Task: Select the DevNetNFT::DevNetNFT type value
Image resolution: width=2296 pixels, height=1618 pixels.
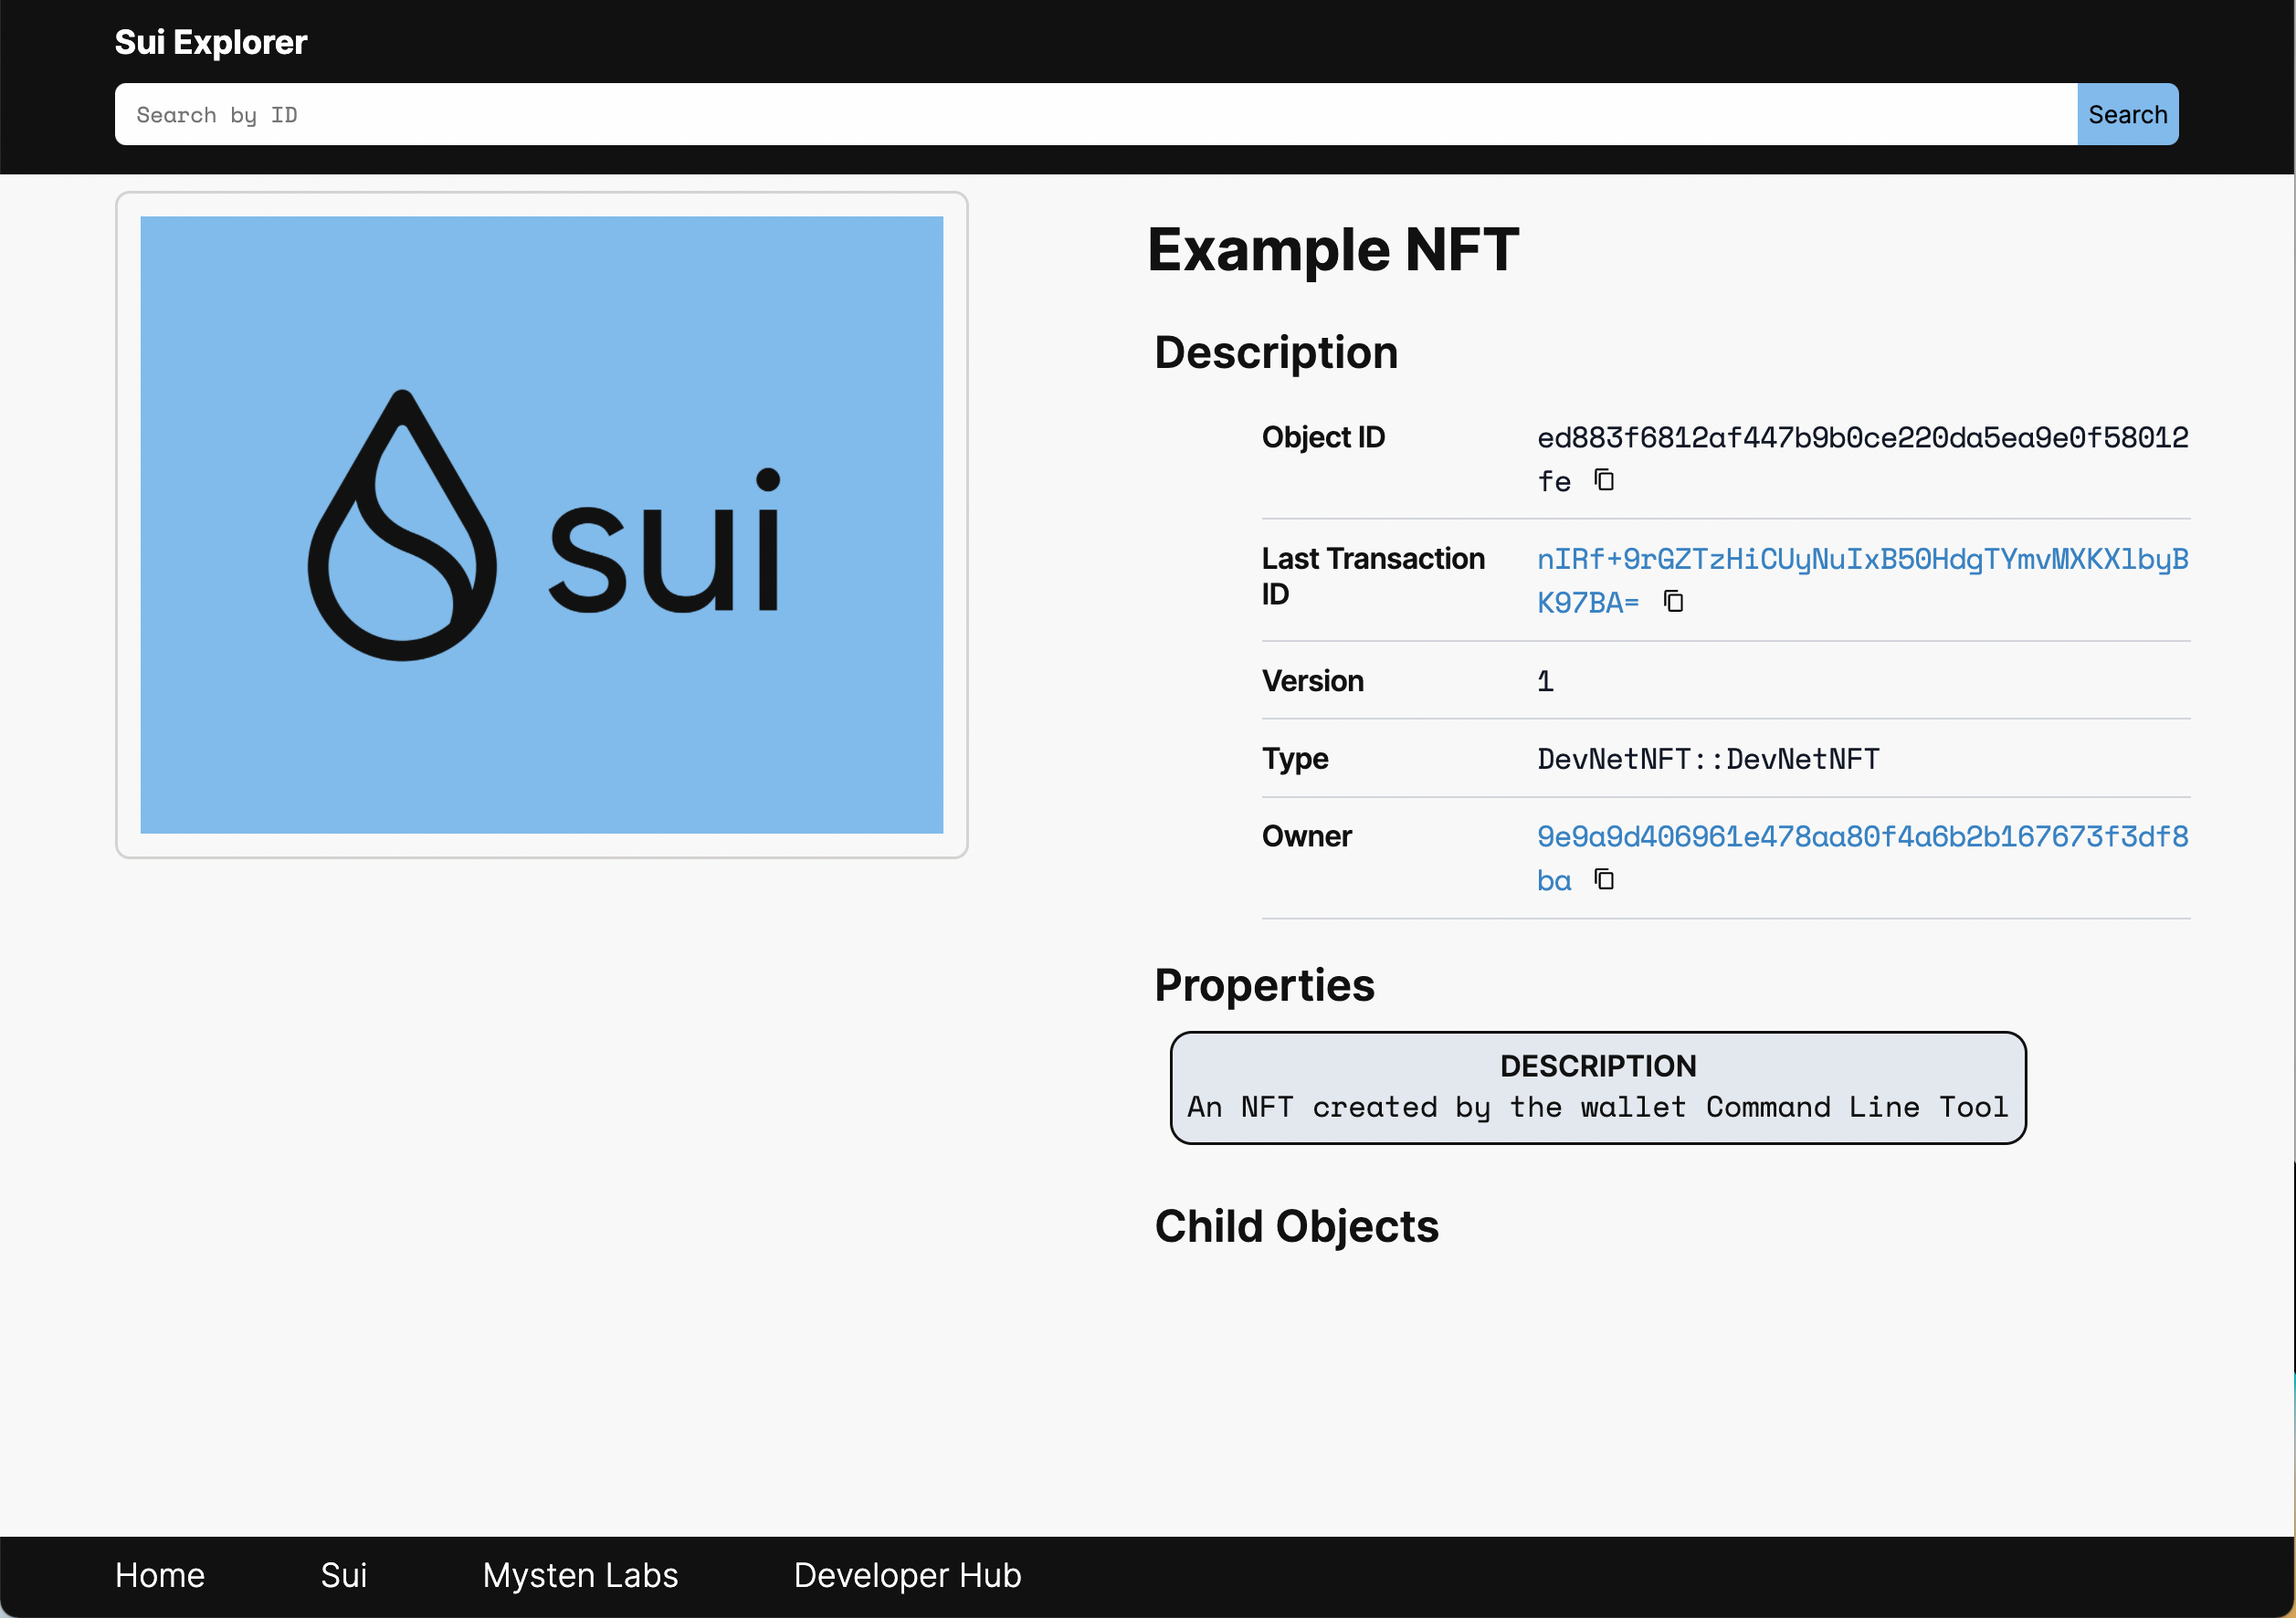Action: [x=1708, y=758]
